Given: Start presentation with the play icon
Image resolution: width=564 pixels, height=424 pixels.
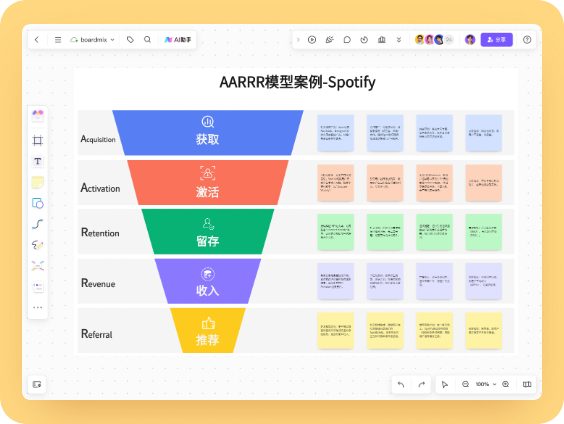Looking at the screenshot, I should coord(312,40).
